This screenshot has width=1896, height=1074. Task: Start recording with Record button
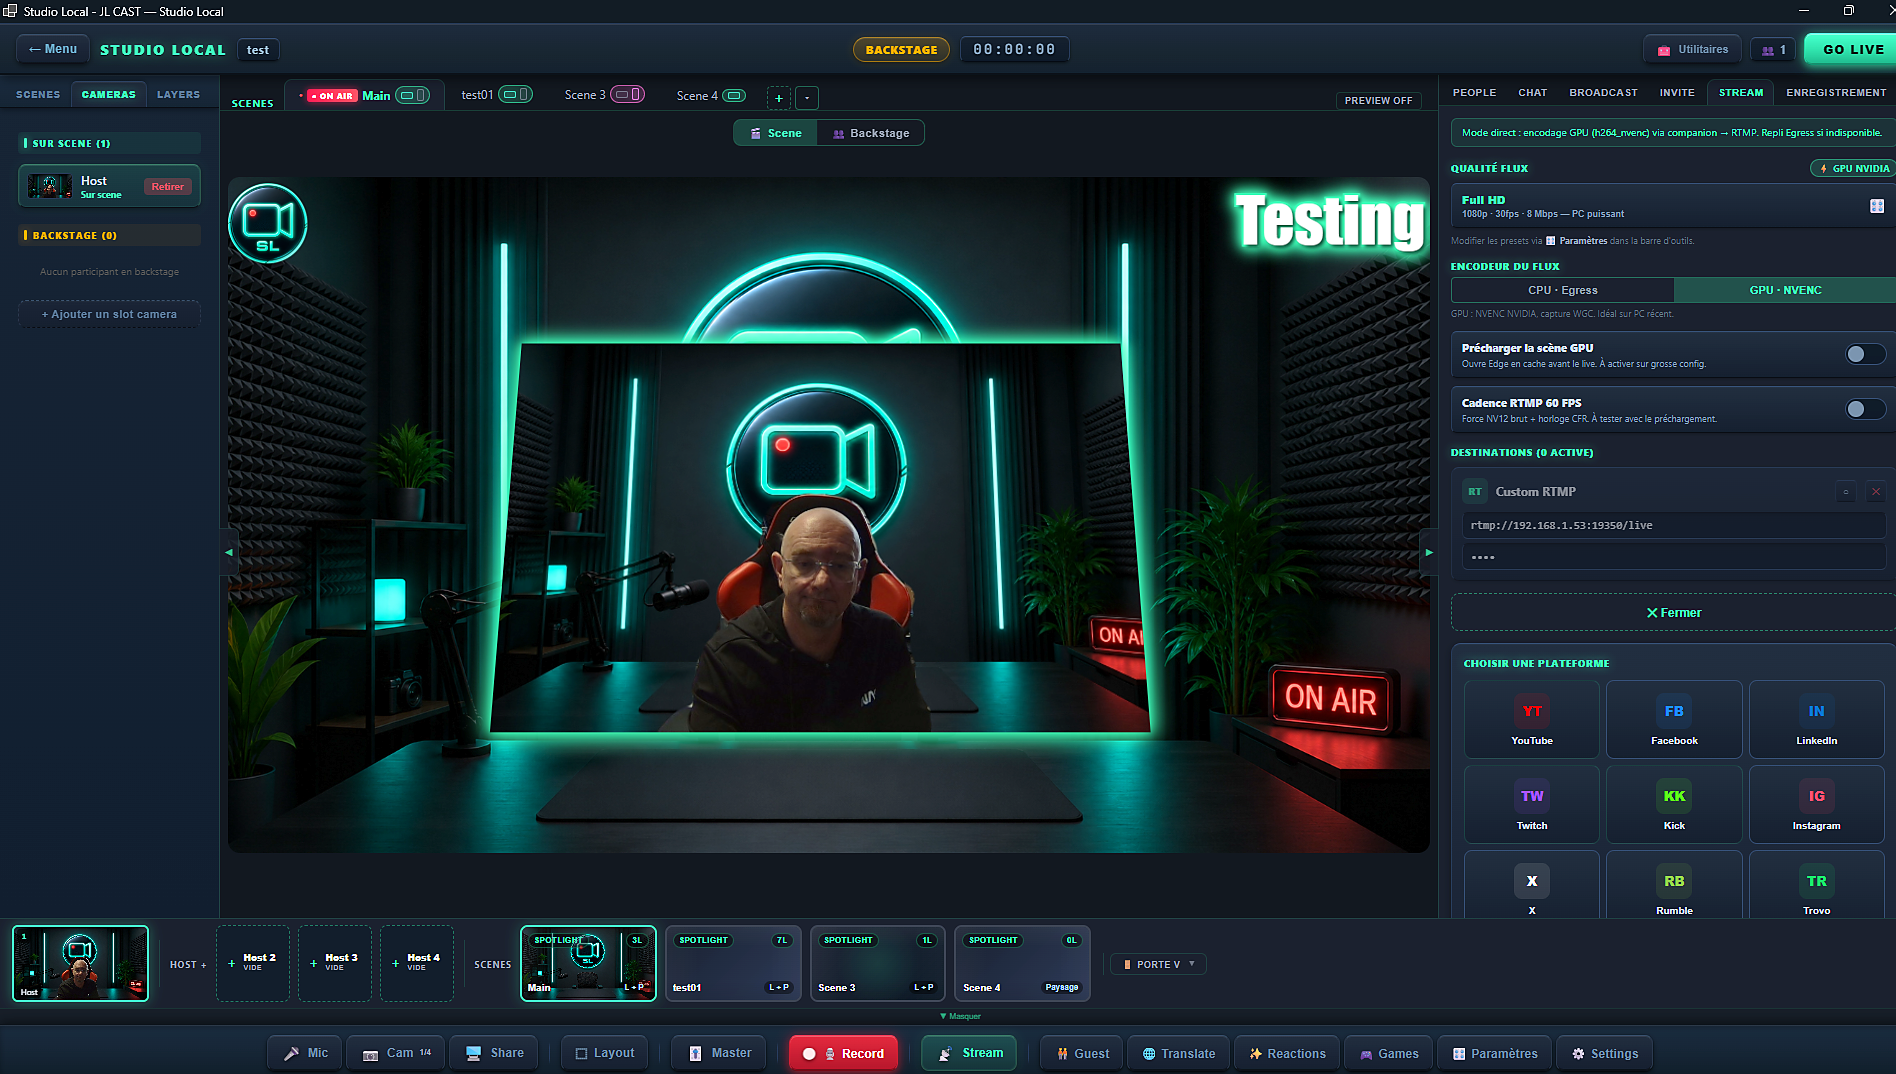pos(843,1053)
